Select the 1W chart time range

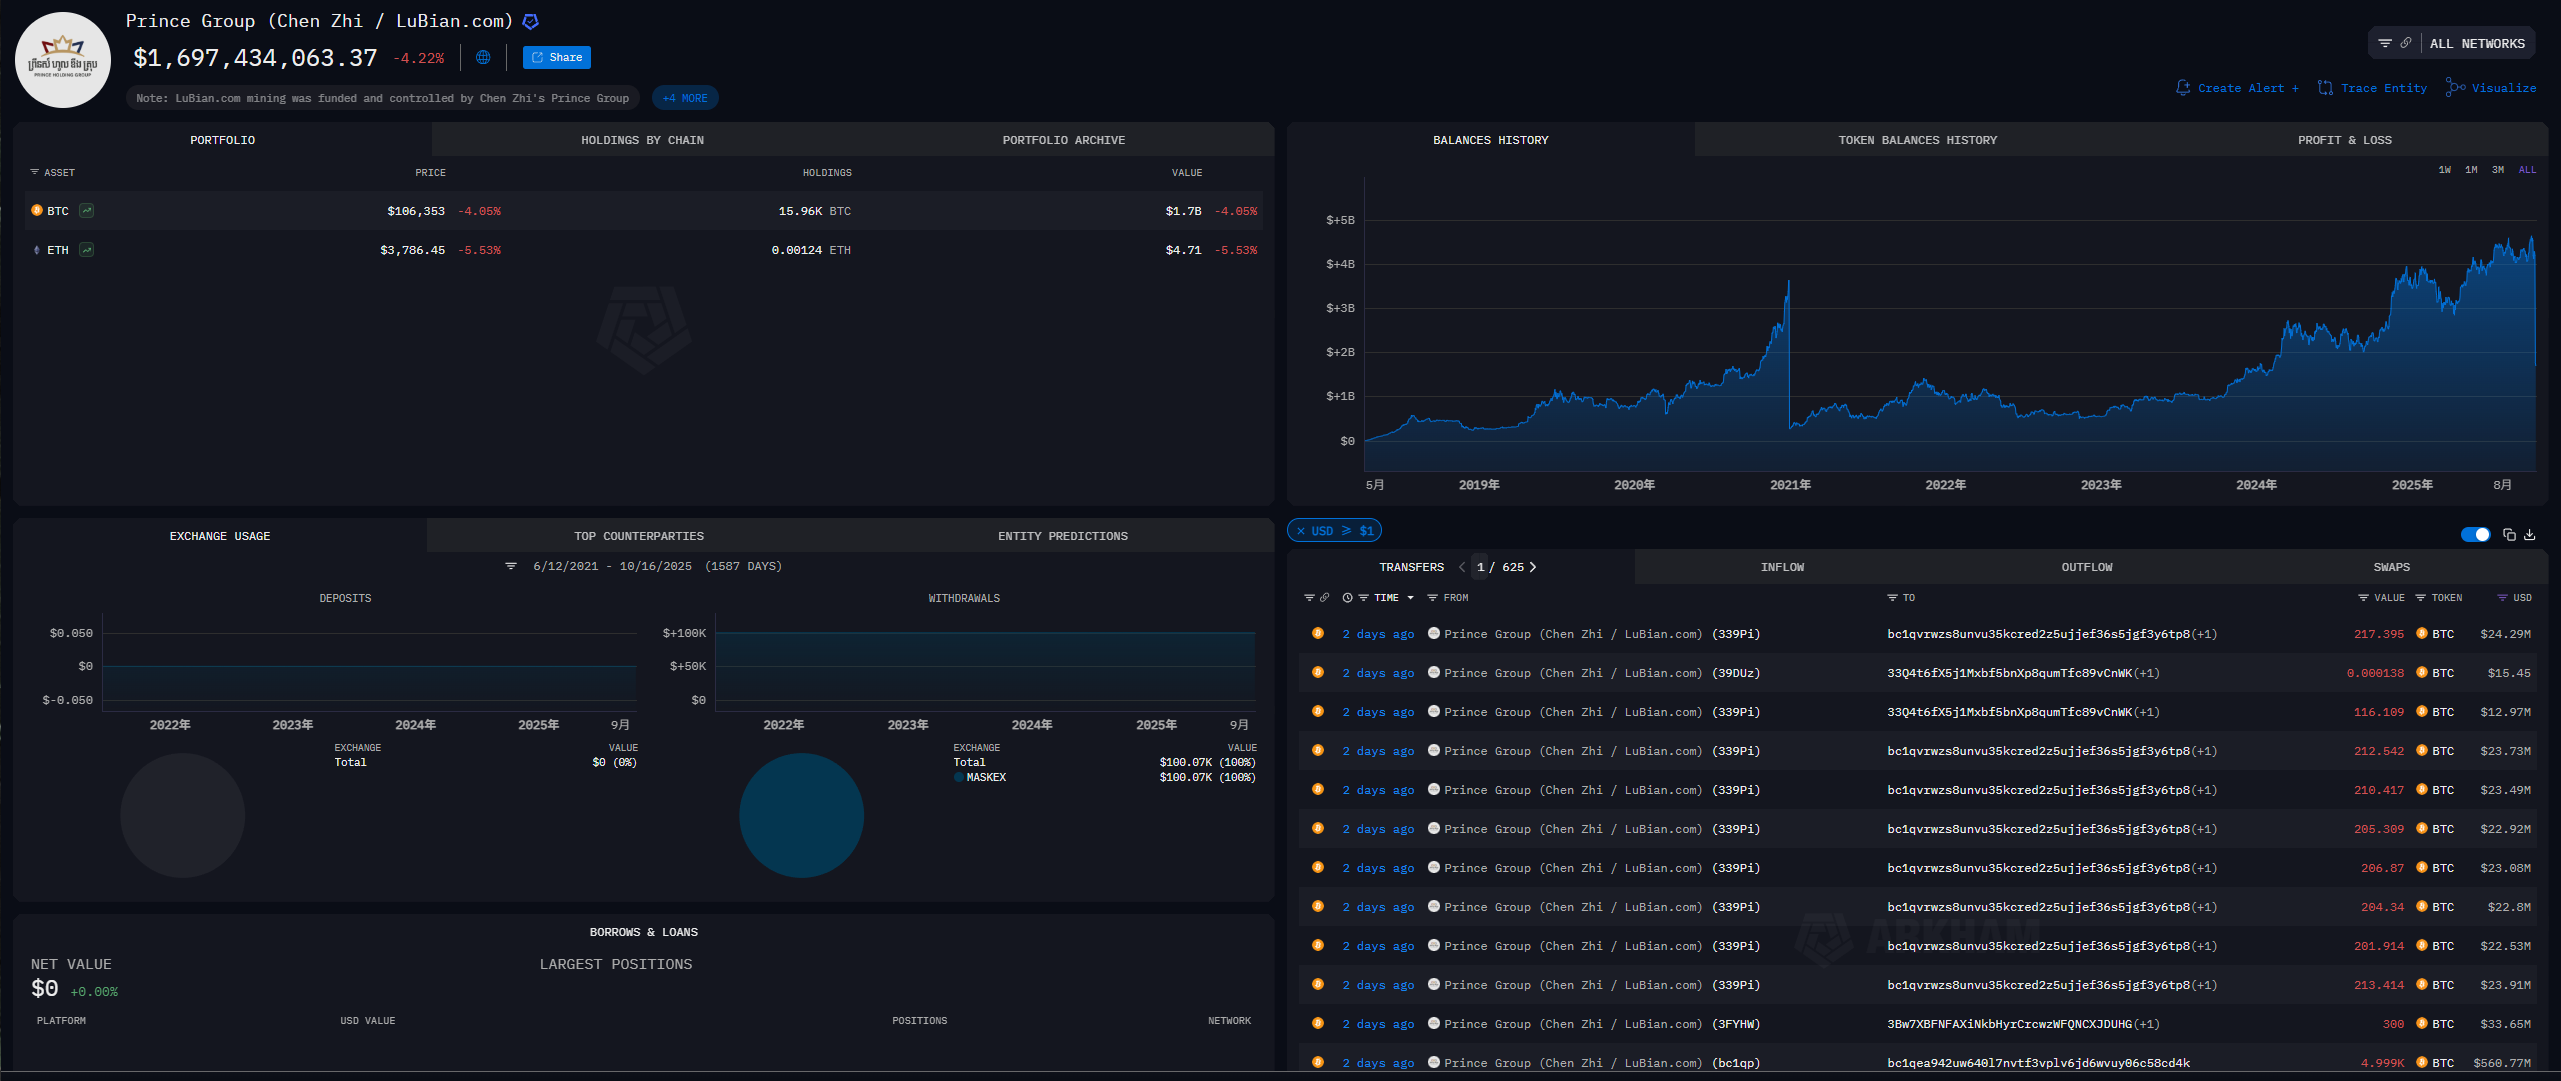pos(2444,170)
